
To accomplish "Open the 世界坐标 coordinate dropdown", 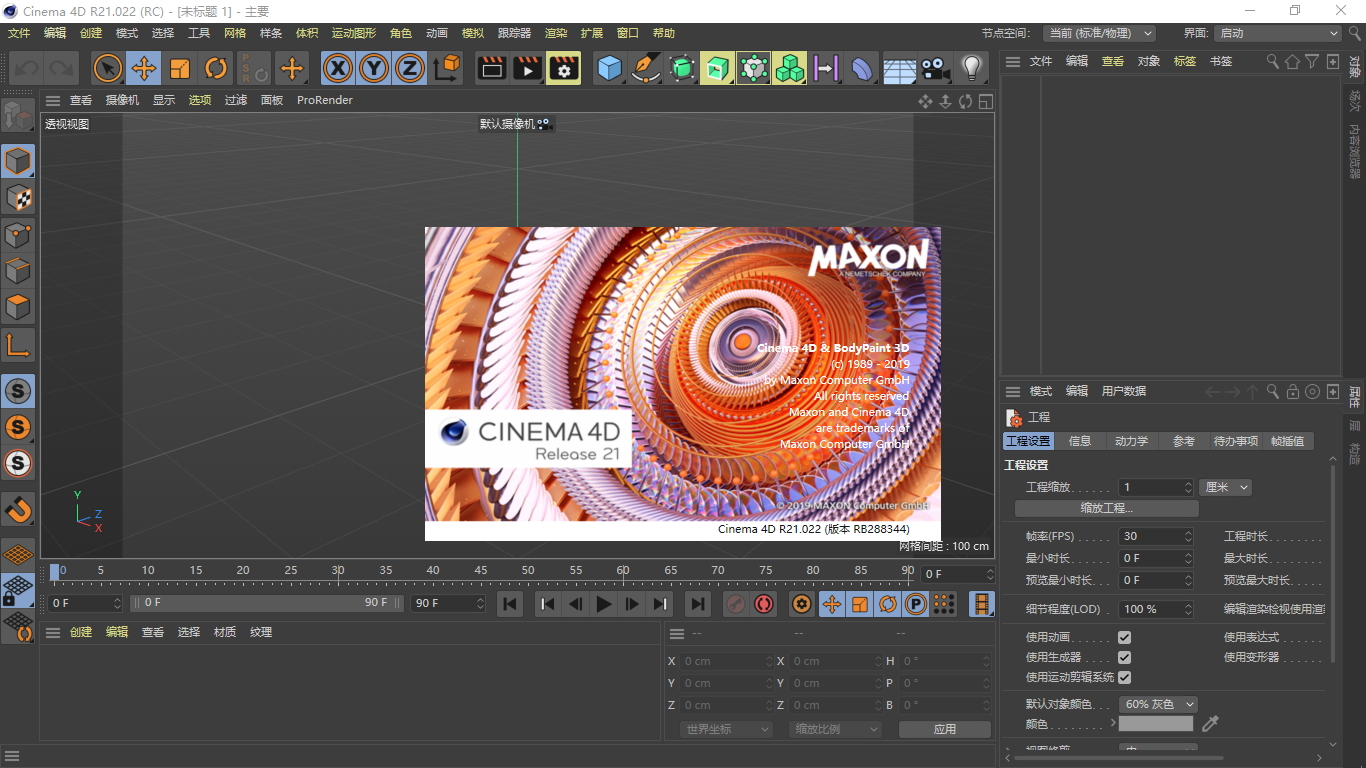I will coord(727,729).
